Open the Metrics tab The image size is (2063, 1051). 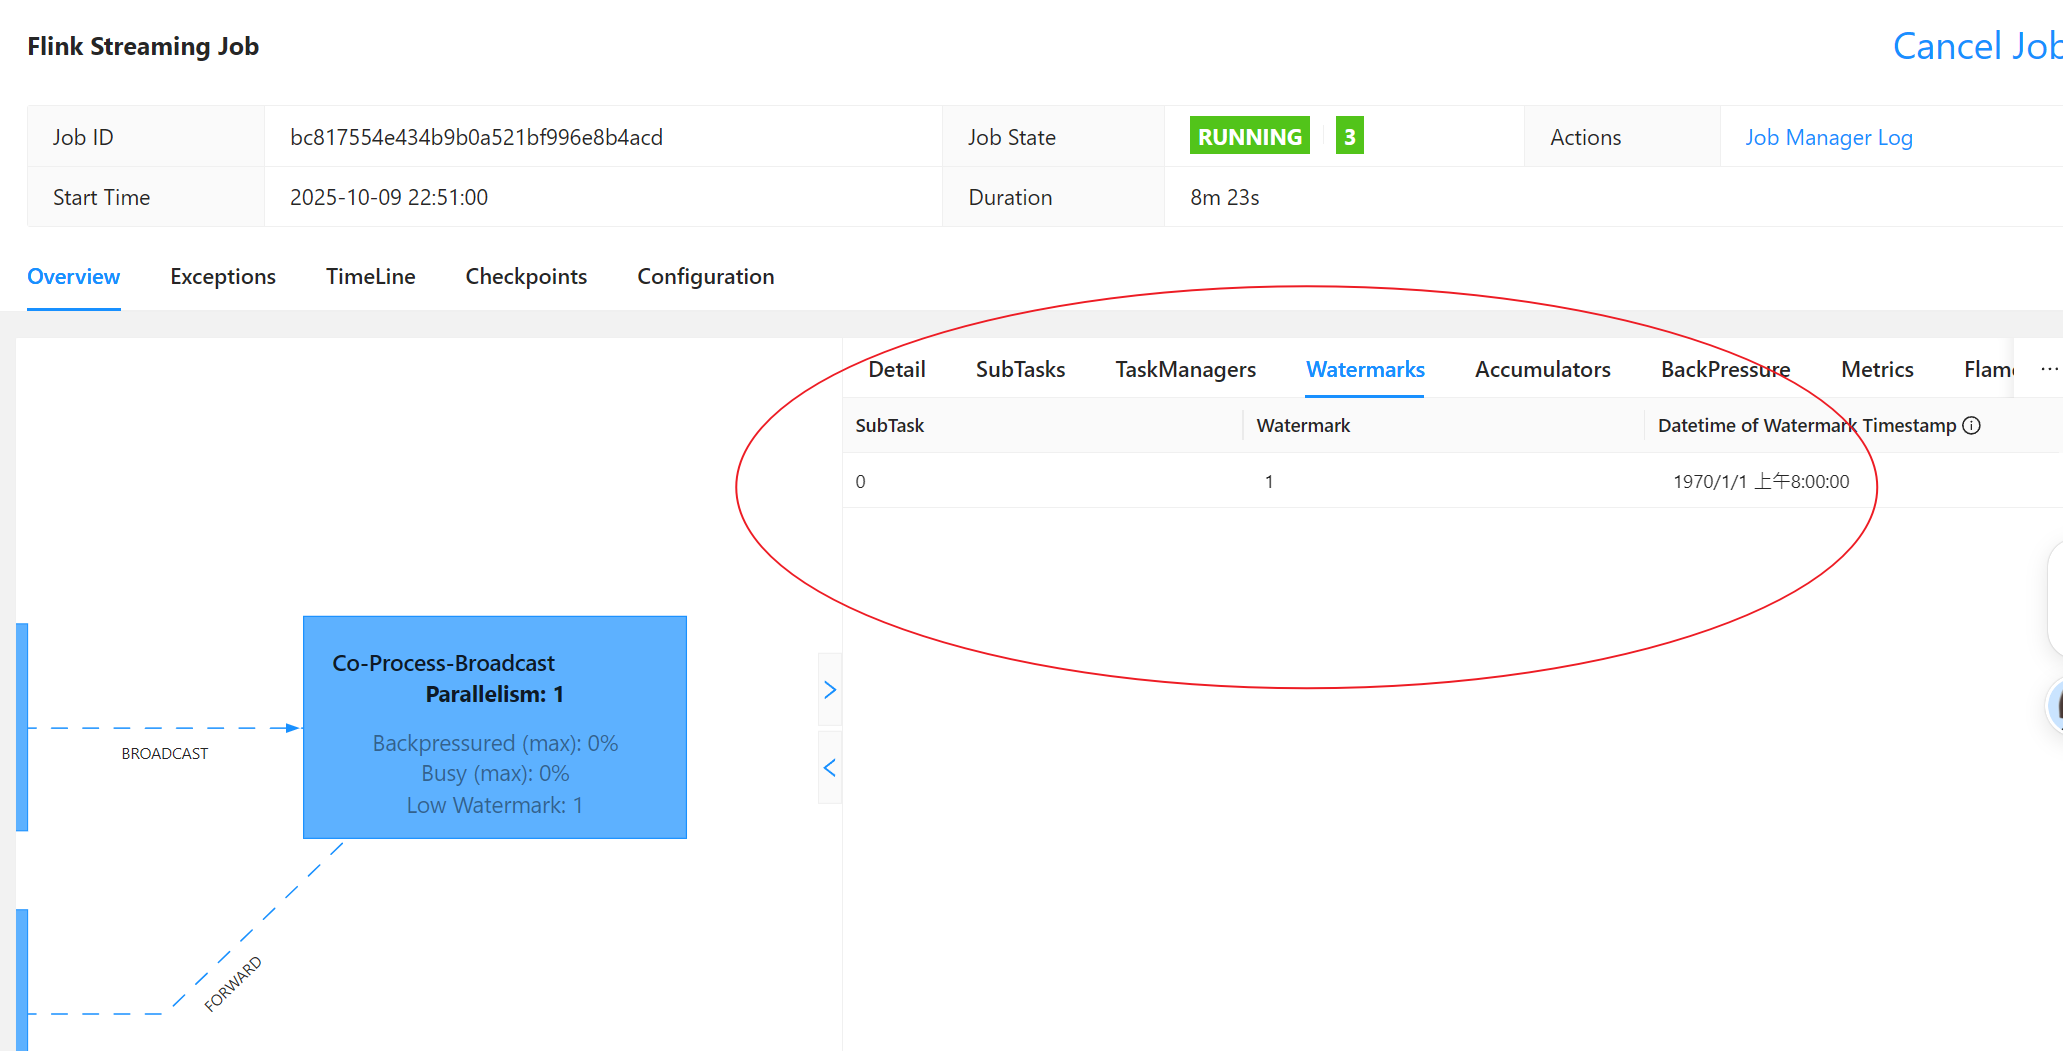(x=1877, y=369)
